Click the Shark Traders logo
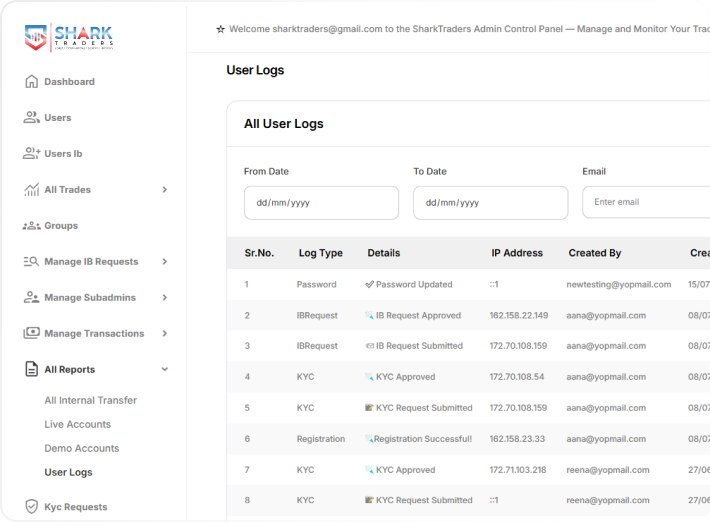The image size is (710, 522). tap(69, 38)
